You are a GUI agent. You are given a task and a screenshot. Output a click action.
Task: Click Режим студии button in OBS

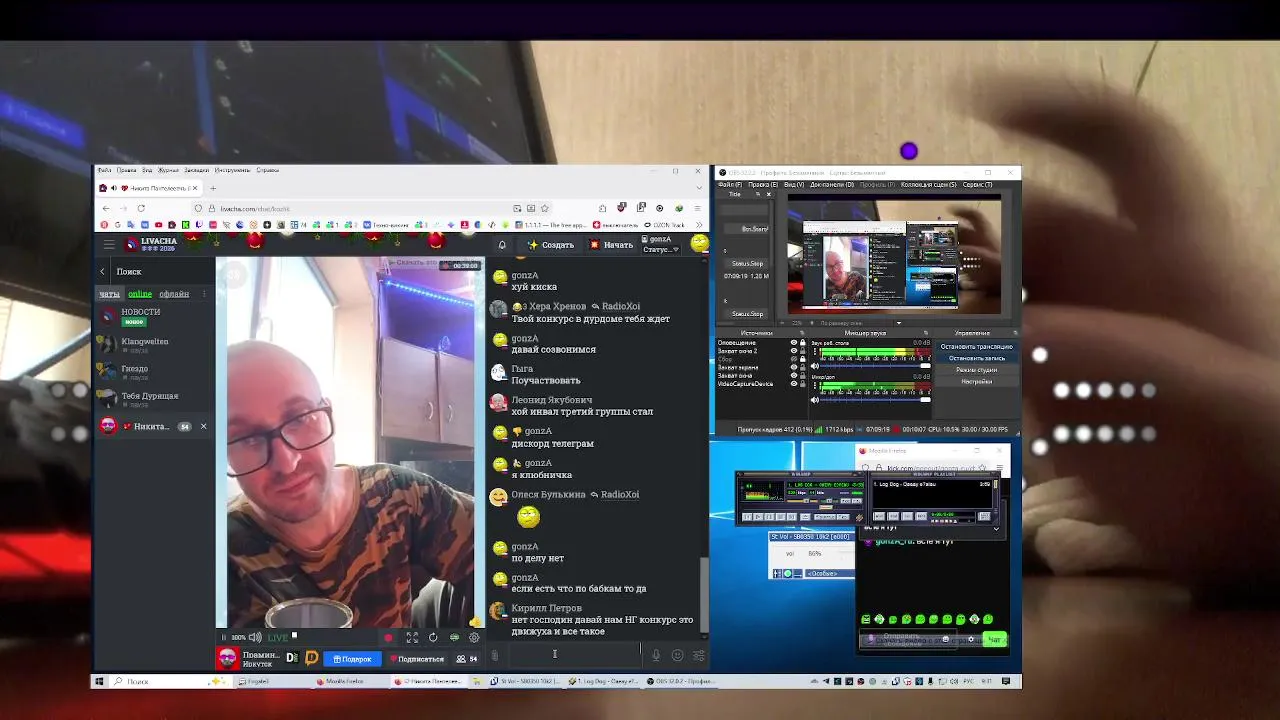(977, 370)
